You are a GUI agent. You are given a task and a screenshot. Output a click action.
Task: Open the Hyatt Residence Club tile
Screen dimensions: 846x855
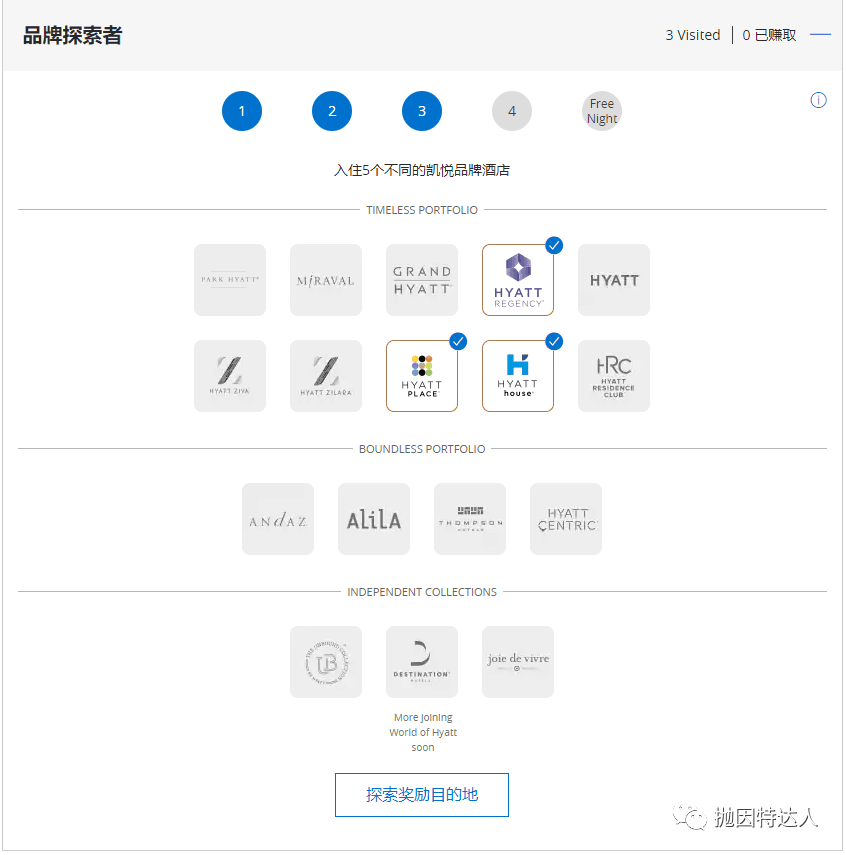pos(614,376)
